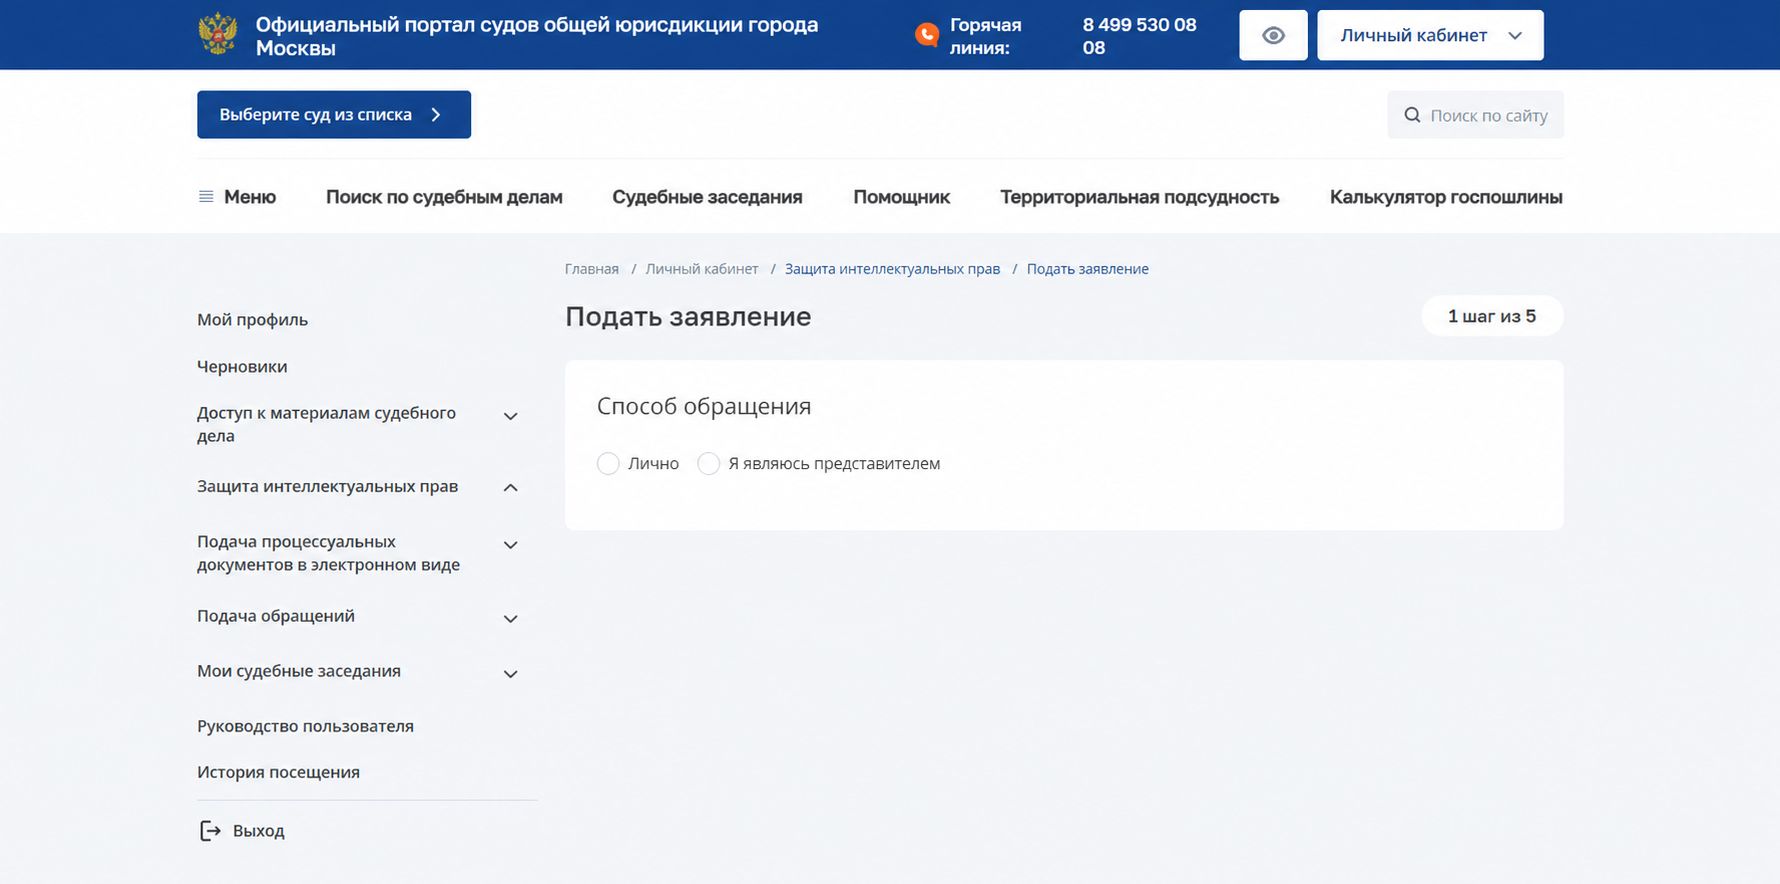Open История посещения in the sidebar
Viewport: 1780px width, 884px height.
tap(278, 772)
